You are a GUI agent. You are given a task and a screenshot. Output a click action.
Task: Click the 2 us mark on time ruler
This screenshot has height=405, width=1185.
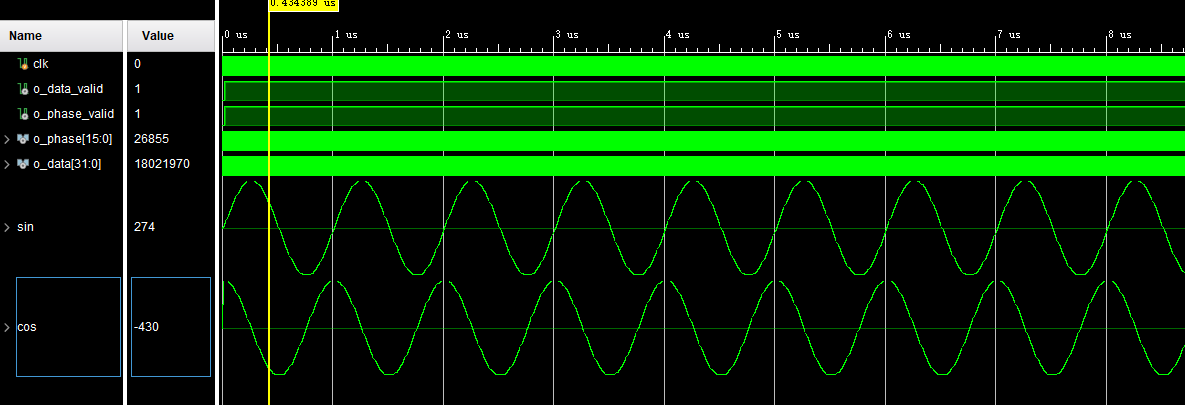click(456, 35)
